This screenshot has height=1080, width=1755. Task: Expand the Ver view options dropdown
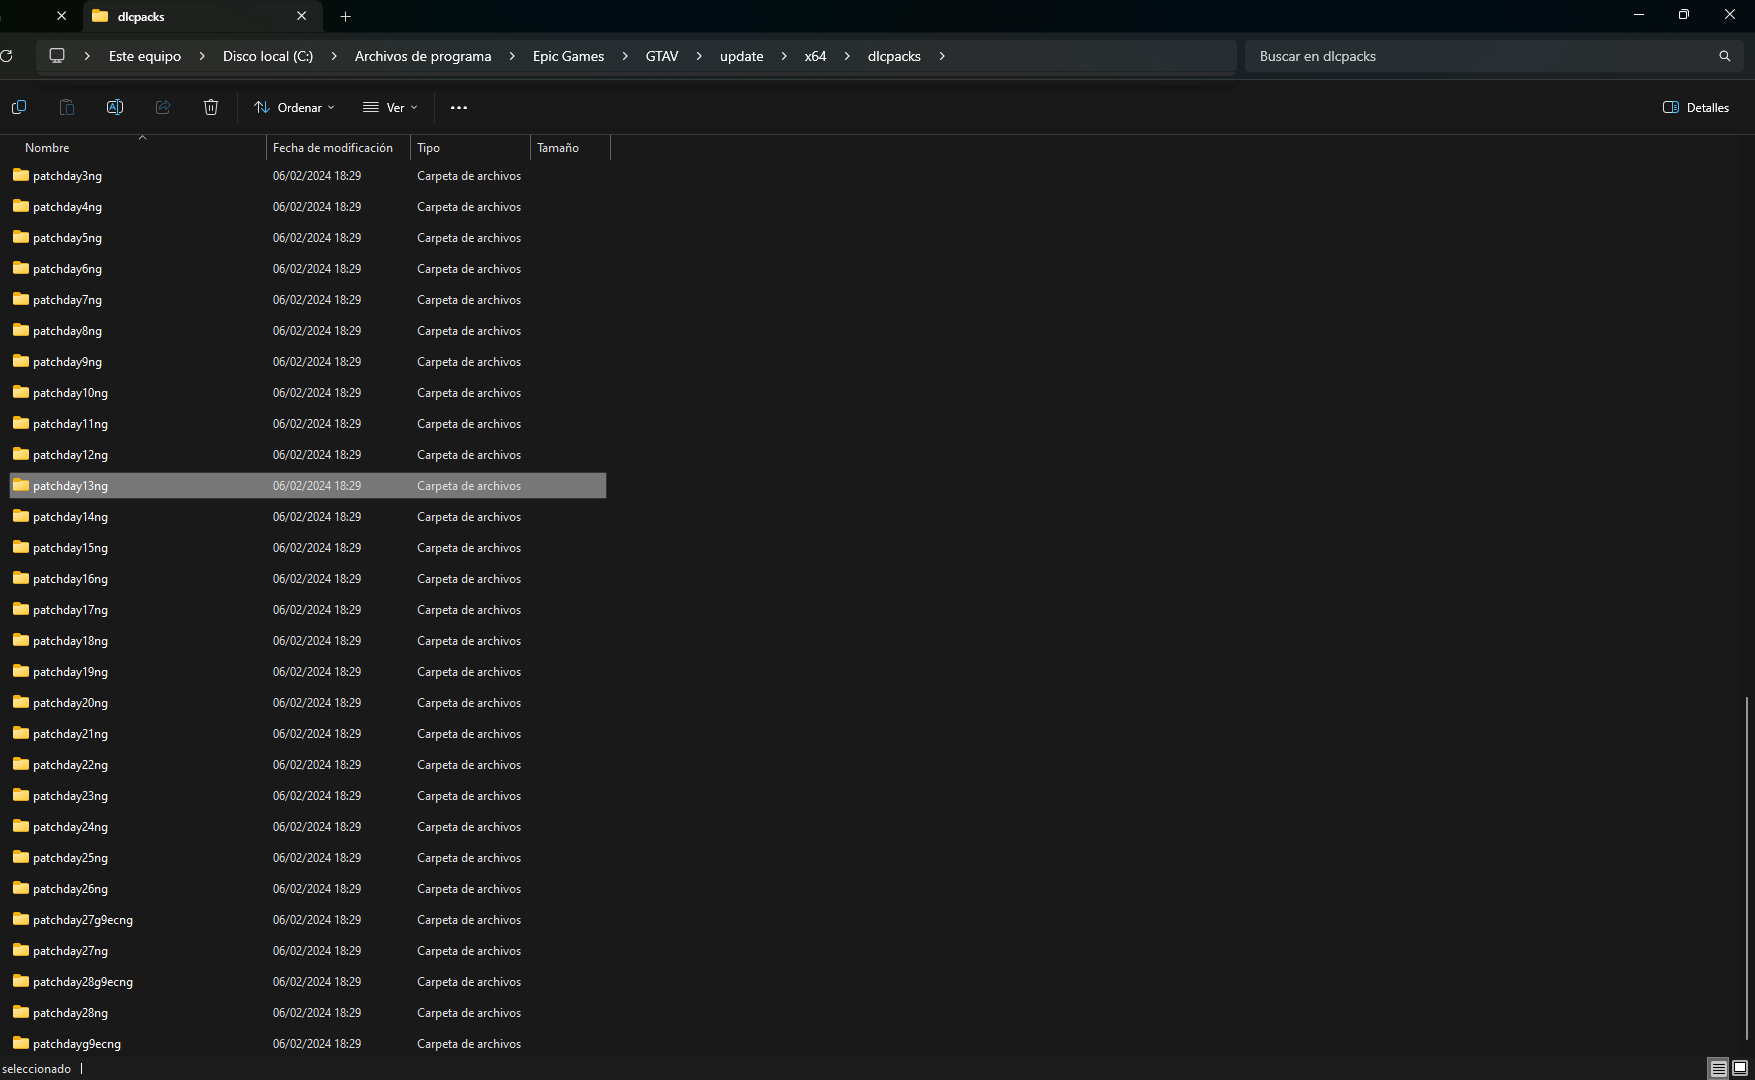coord(390,107)
